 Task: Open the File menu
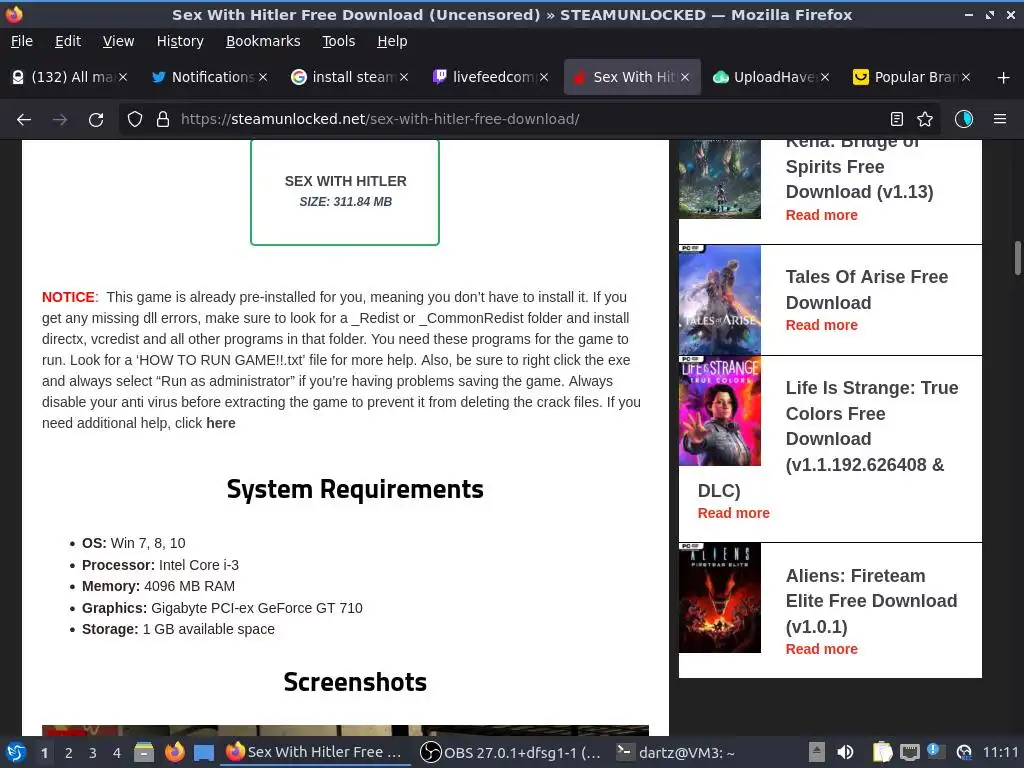[x=22, y=41]
